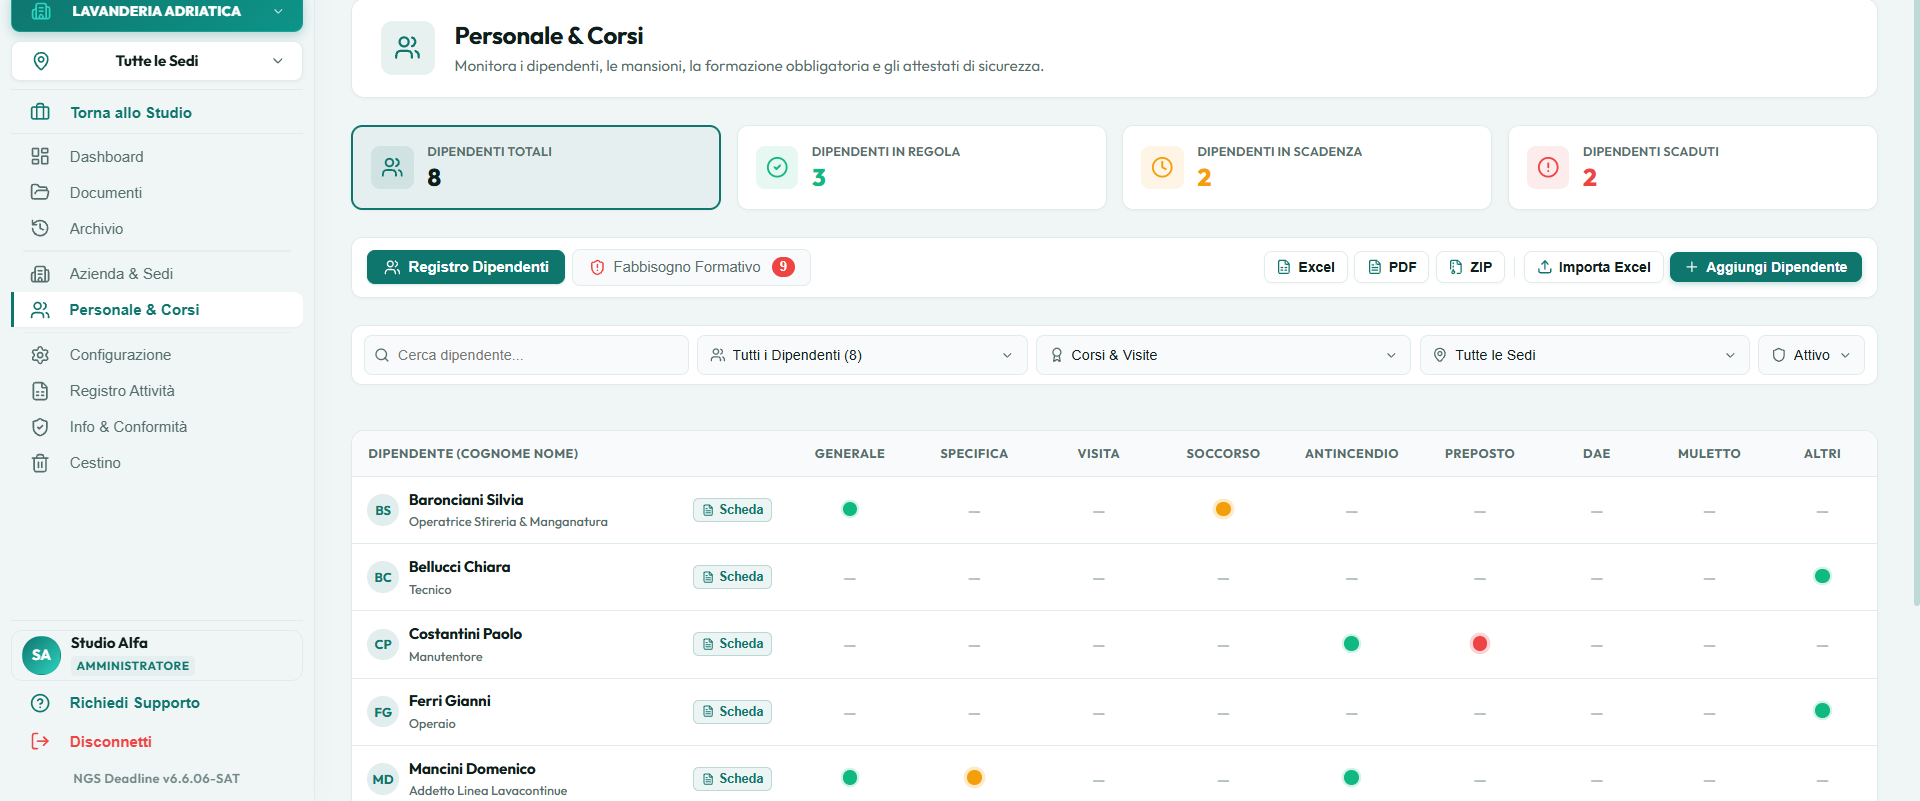Click Ferri Gianni's green Altri status dot
Image resolution: width=1920 pixels, height=801 pixels.
pyautogui.click(x=1822, y=710)
